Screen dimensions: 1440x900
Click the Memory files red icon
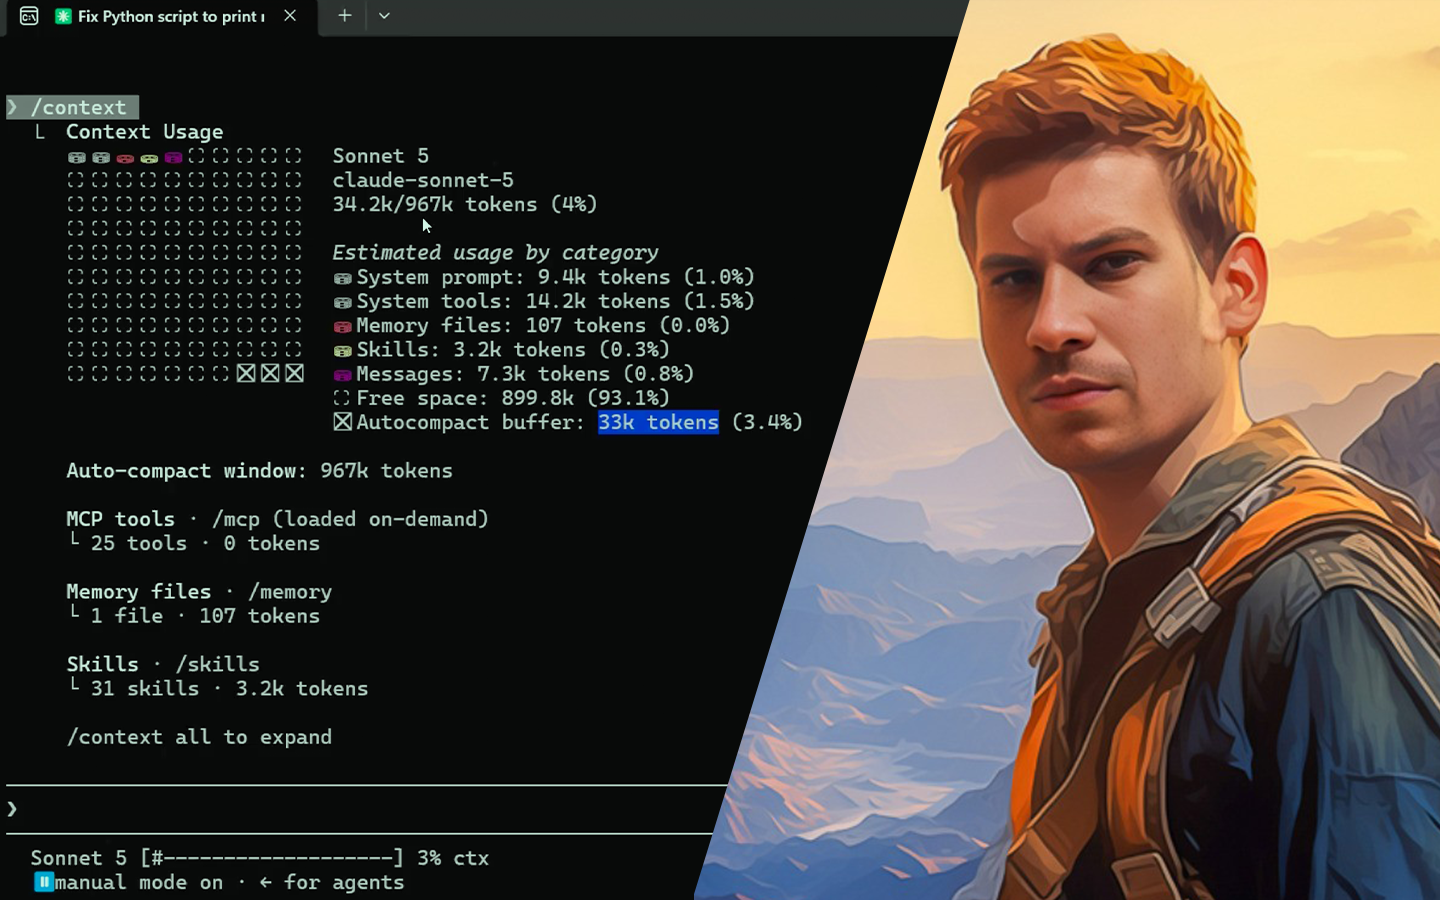(342, 326)
